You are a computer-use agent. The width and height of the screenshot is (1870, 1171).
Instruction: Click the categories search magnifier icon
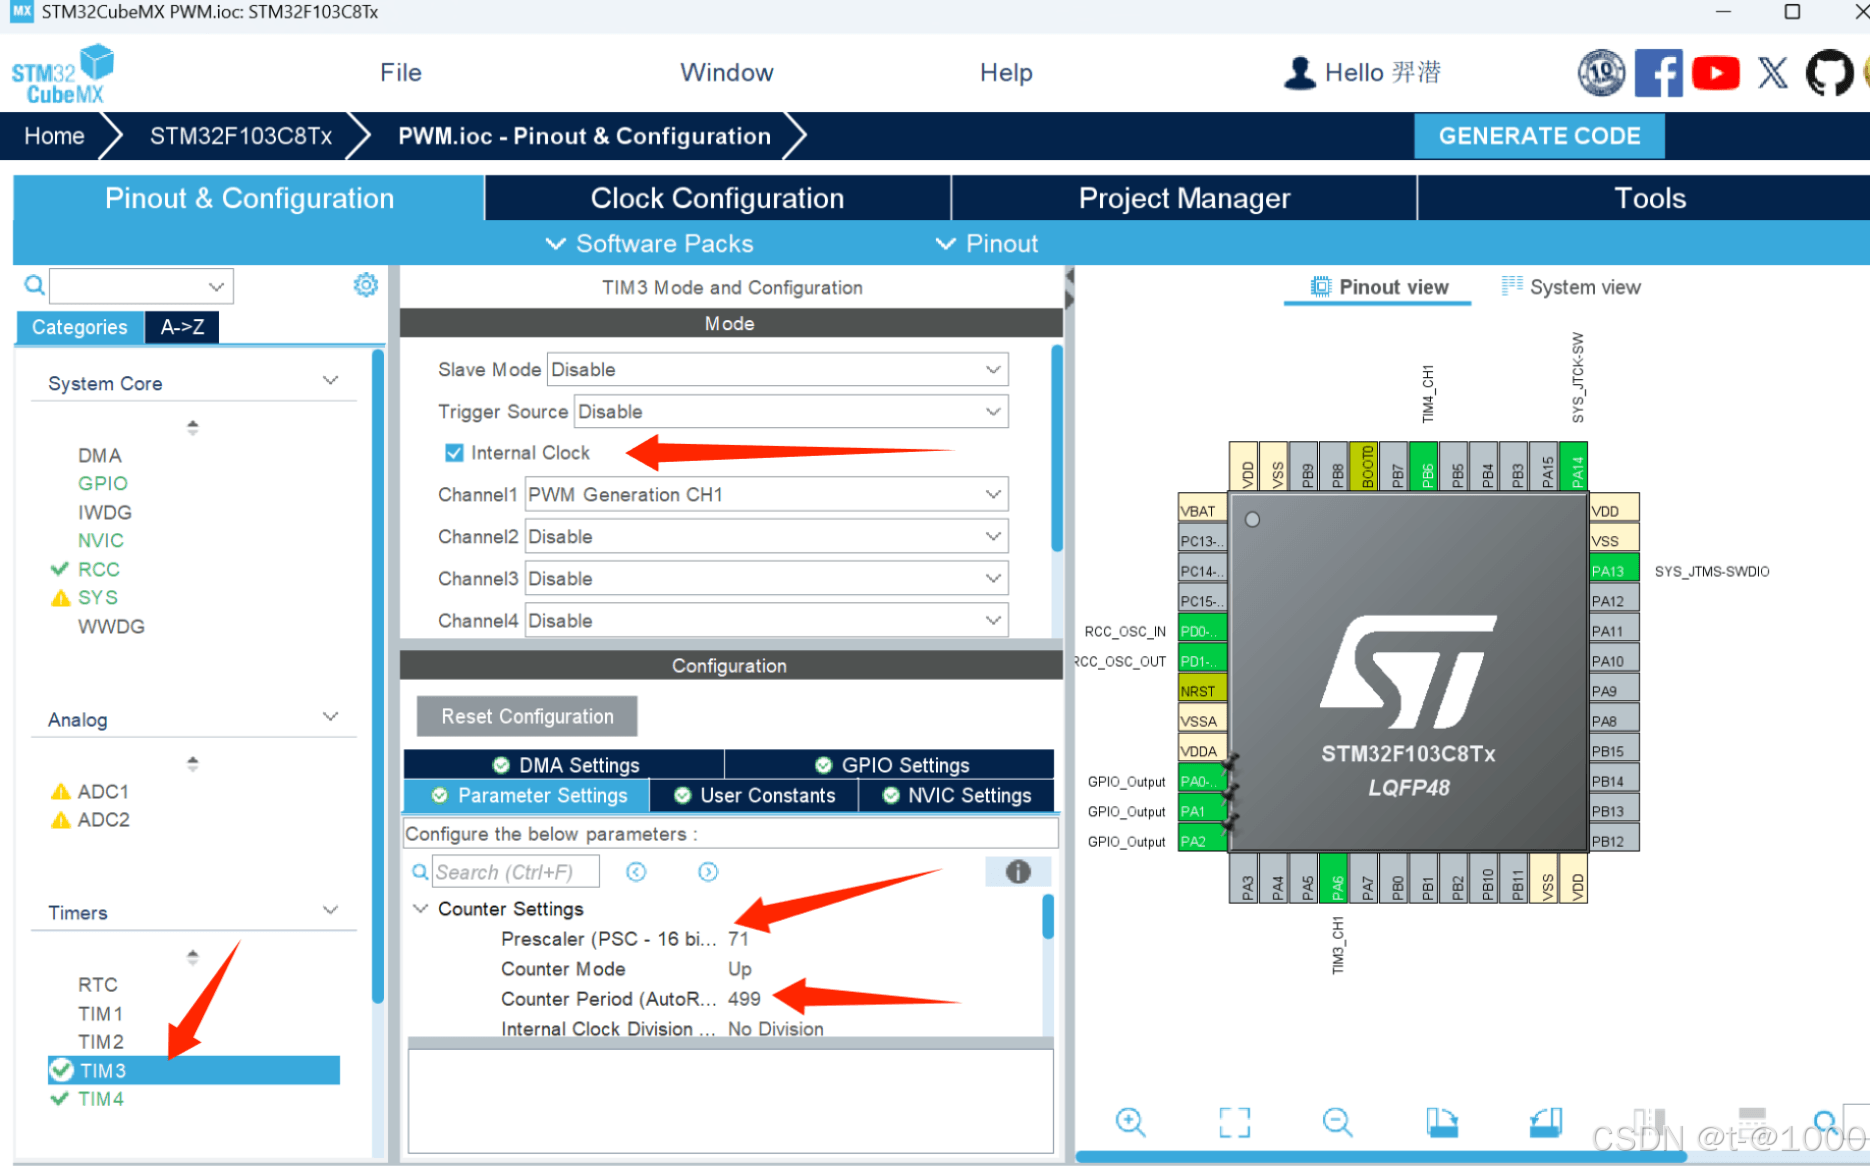34,286
